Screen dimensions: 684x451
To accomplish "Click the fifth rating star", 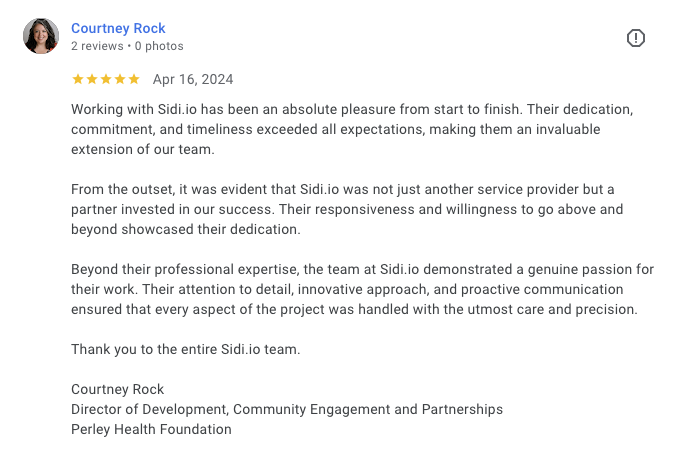I will [x=133, y=79].
